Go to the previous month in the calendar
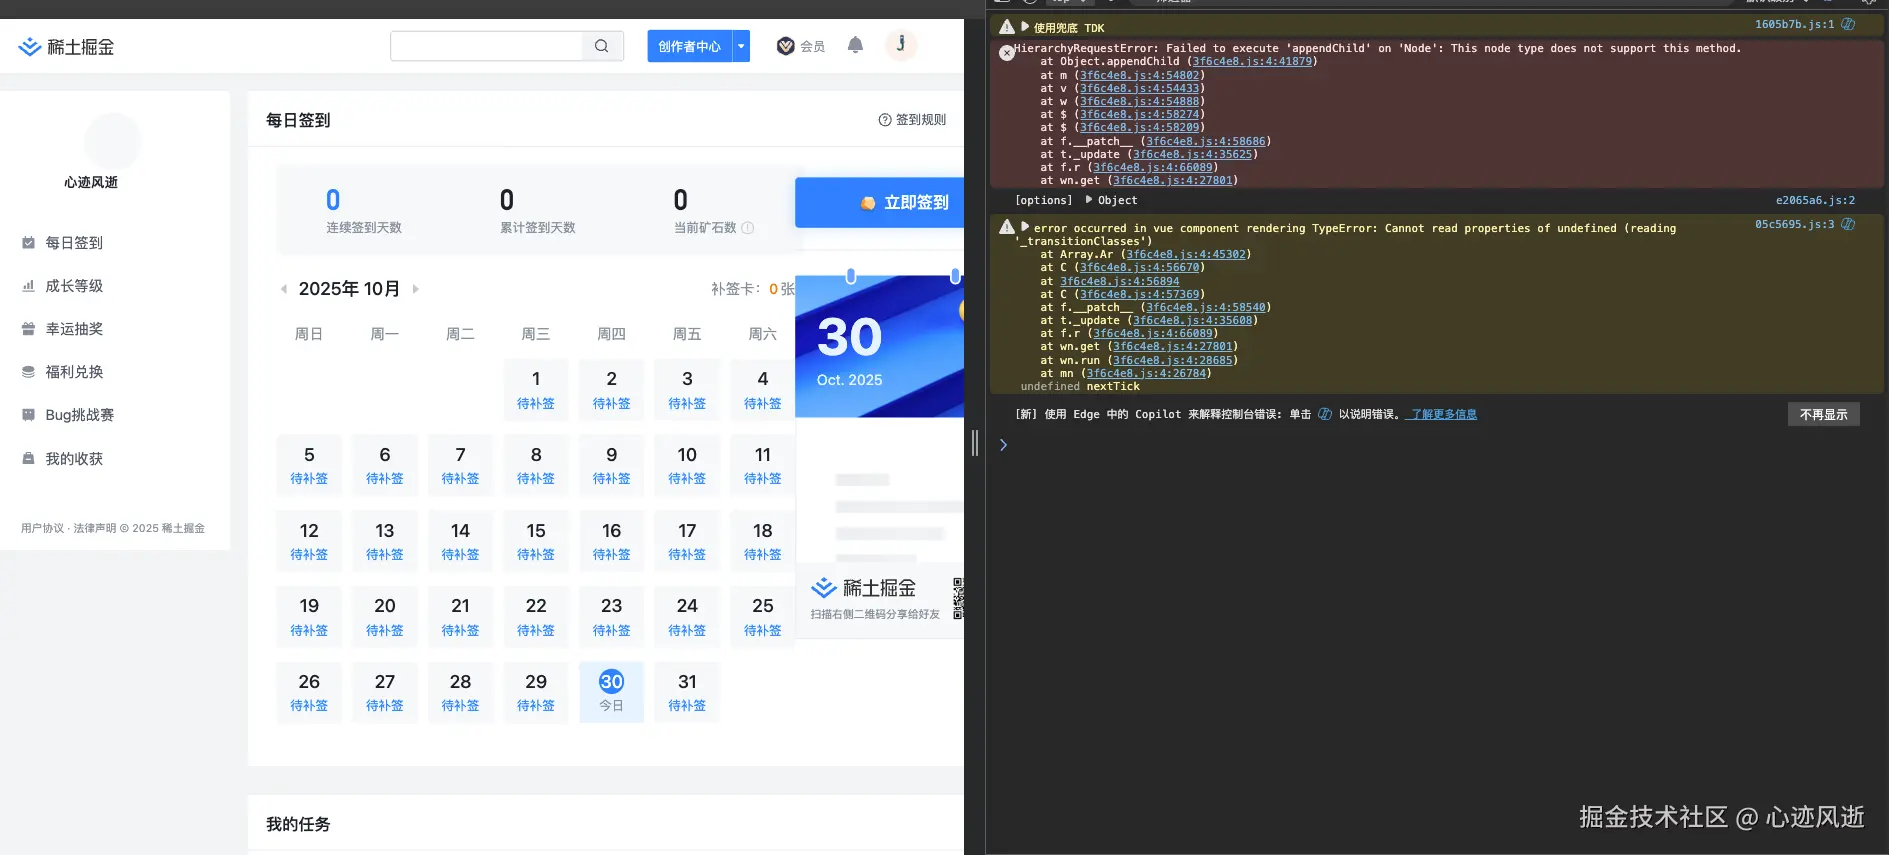Screen dimensions: 1889x855 pyautogui.click(x=284, y=289)
